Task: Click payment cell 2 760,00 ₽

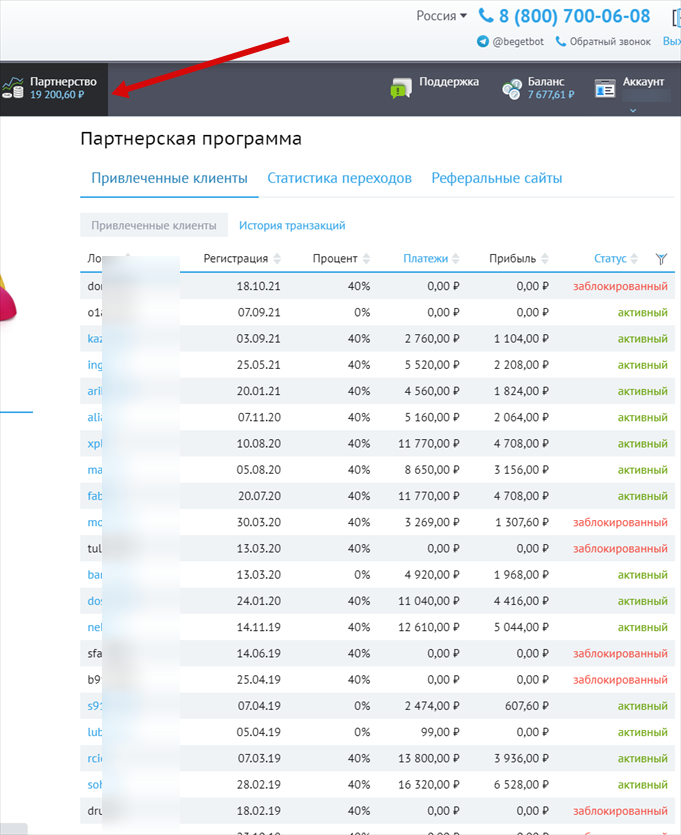Action: (x=432, y=339)
